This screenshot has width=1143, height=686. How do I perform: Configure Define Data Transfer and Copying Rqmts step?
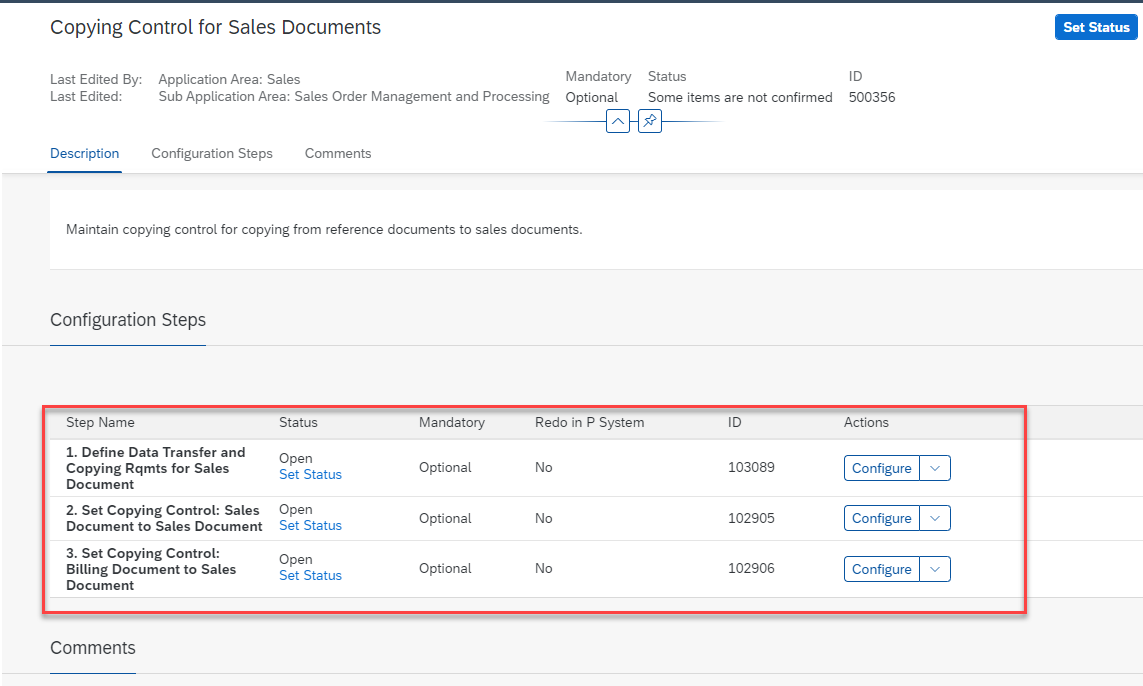[x=881, y=468]
